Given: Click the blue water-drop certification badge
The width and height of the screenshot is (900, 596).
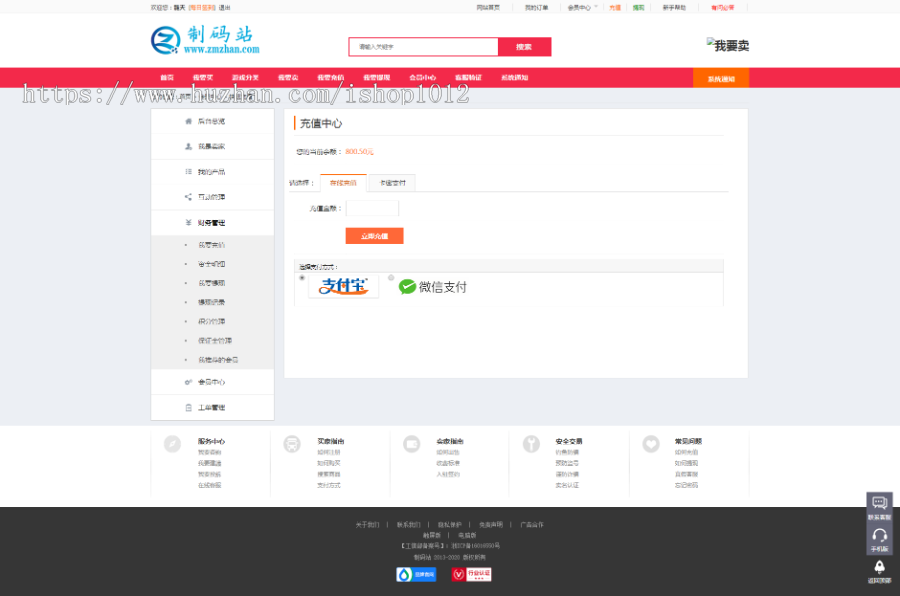Looking at the screenshot, I should [x=416, y=574].
